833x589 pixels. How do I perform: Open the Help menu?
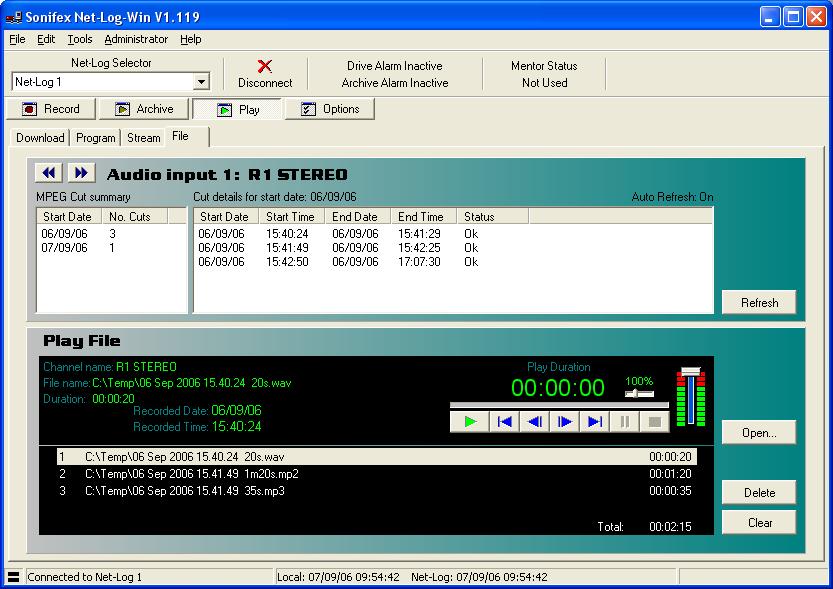pyautogui.click(x=191, y=39)
